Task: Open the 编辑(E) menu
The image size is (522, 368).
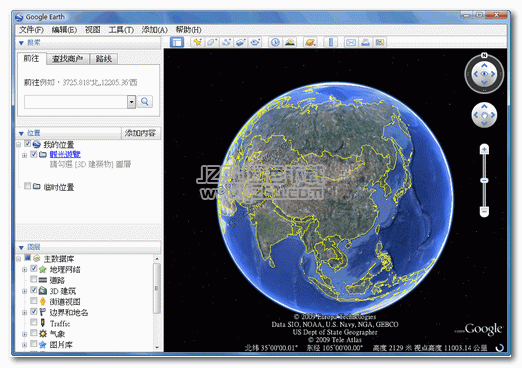Action: [x=64, y=30]
